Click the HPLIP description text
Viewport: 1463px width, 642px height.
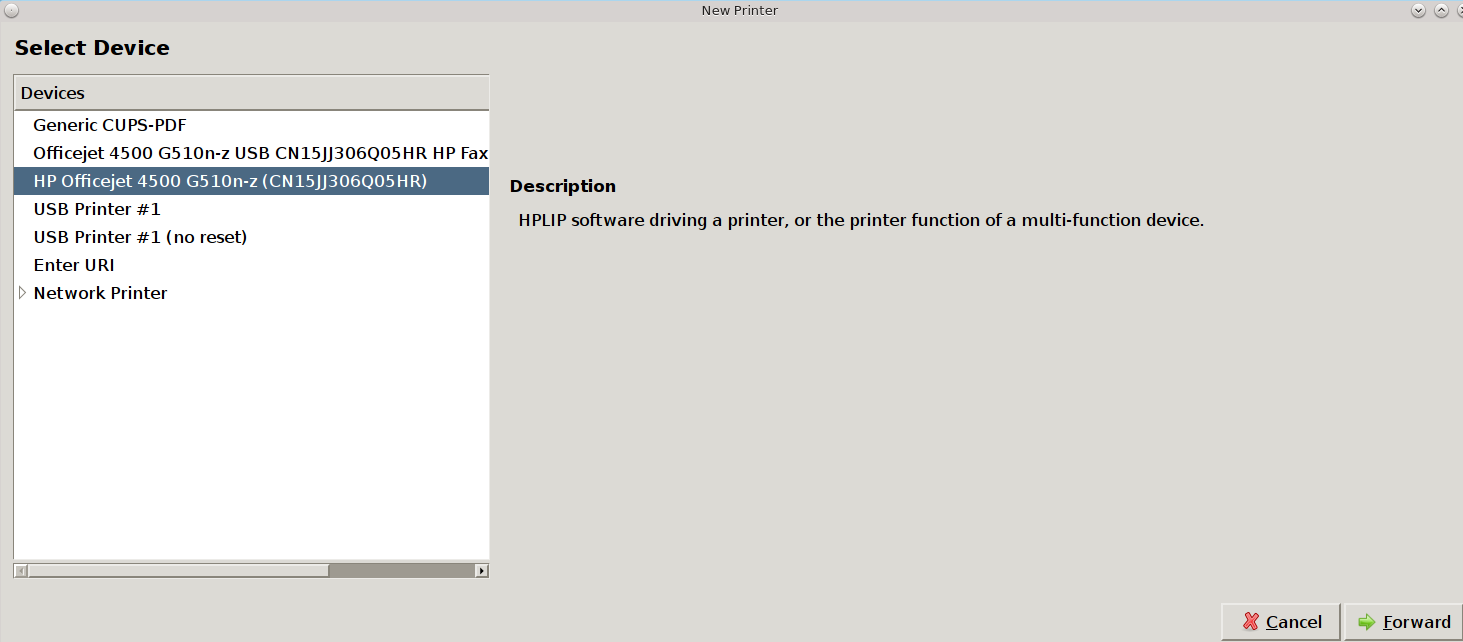[x=861, y=220]
